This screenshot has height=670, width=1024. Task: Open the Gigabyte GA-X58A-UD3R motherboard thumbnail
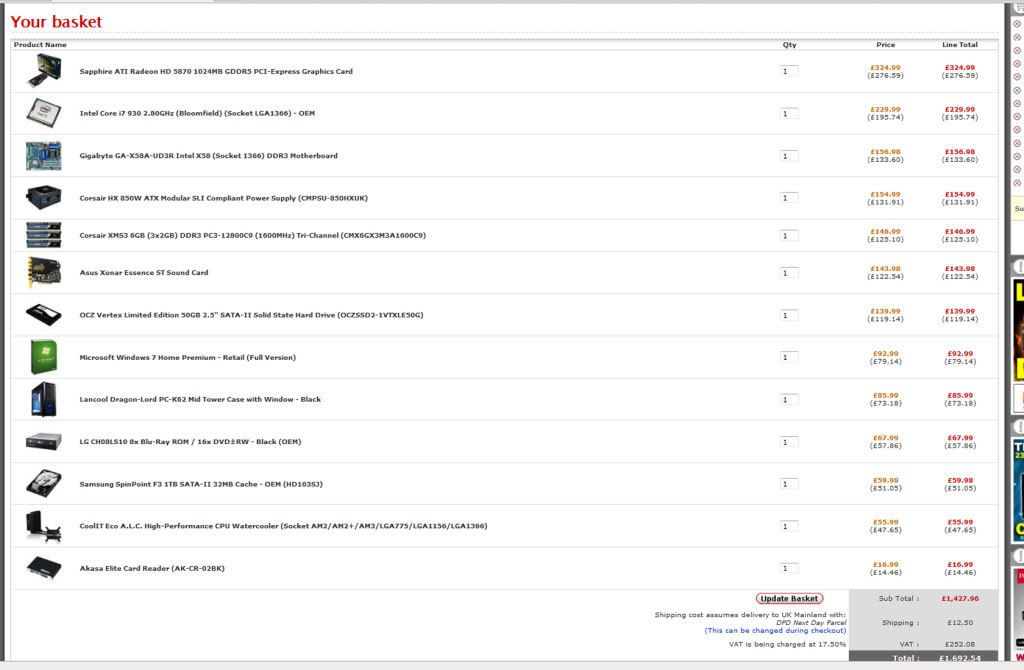[44, 155]
